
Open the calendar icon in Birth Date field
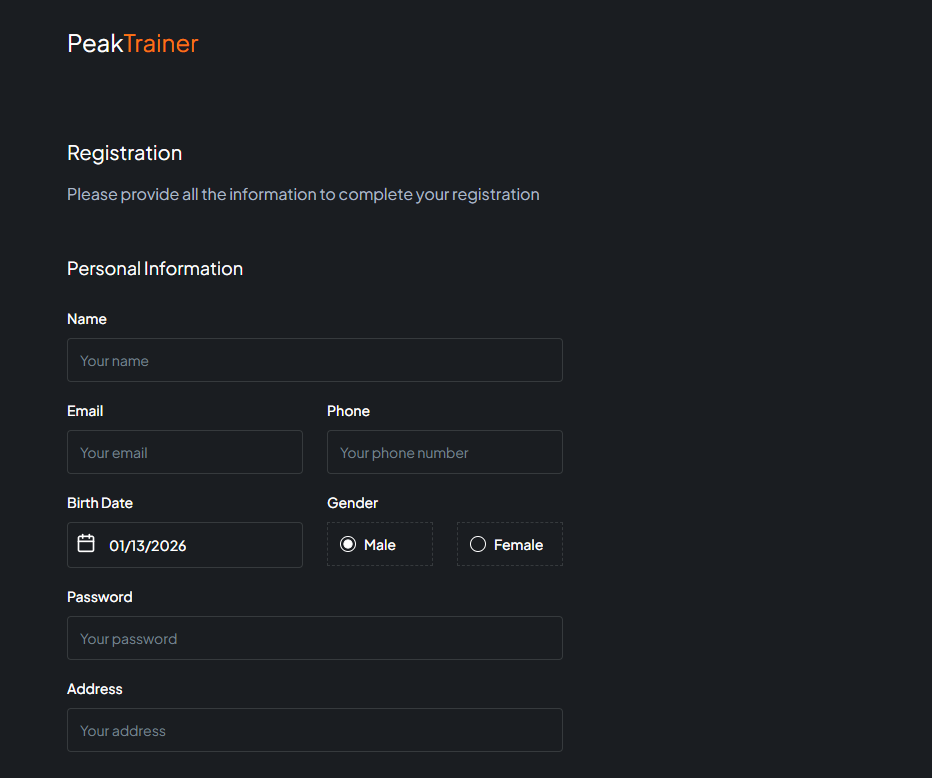[x=87, y=544]
